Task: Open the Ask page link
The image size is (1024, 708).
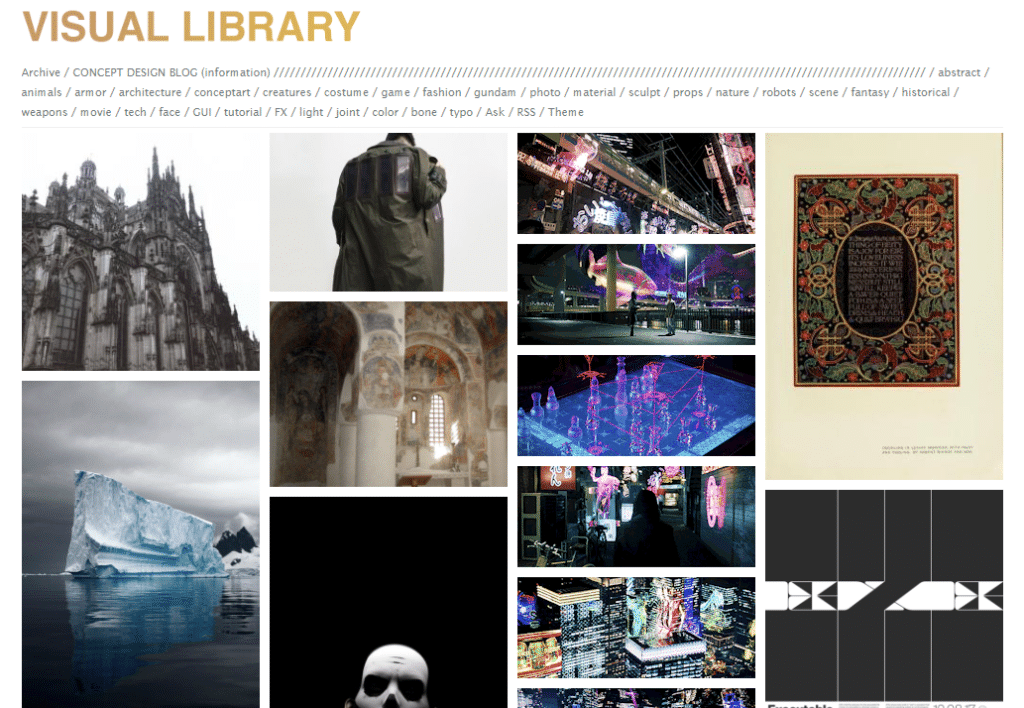Action: click(495, 112)
